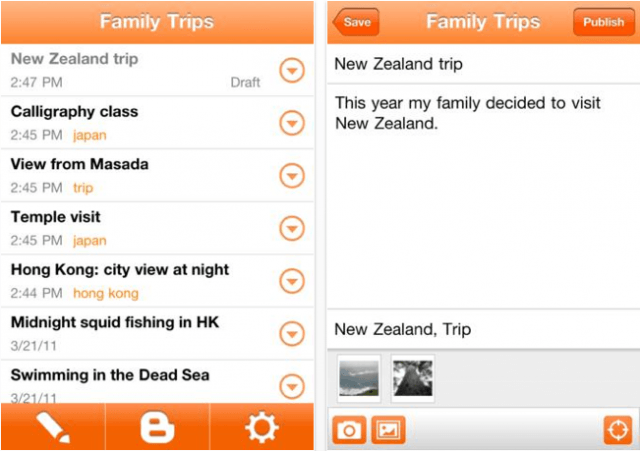Open the Blogger logo tab
640x451 pixels.
(x=157, y=427)
